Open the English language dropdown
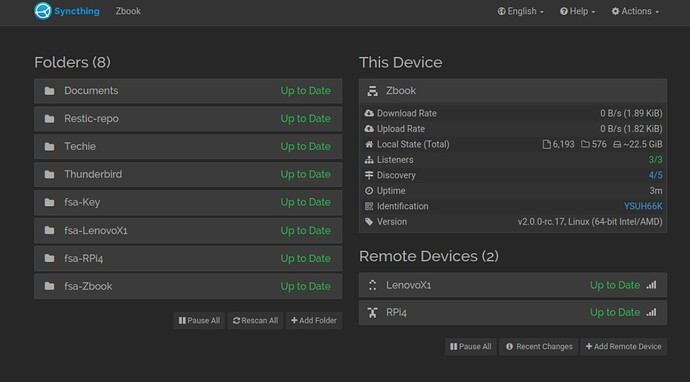This screenshot has width=690, height=382. click(x=521, y=11)
